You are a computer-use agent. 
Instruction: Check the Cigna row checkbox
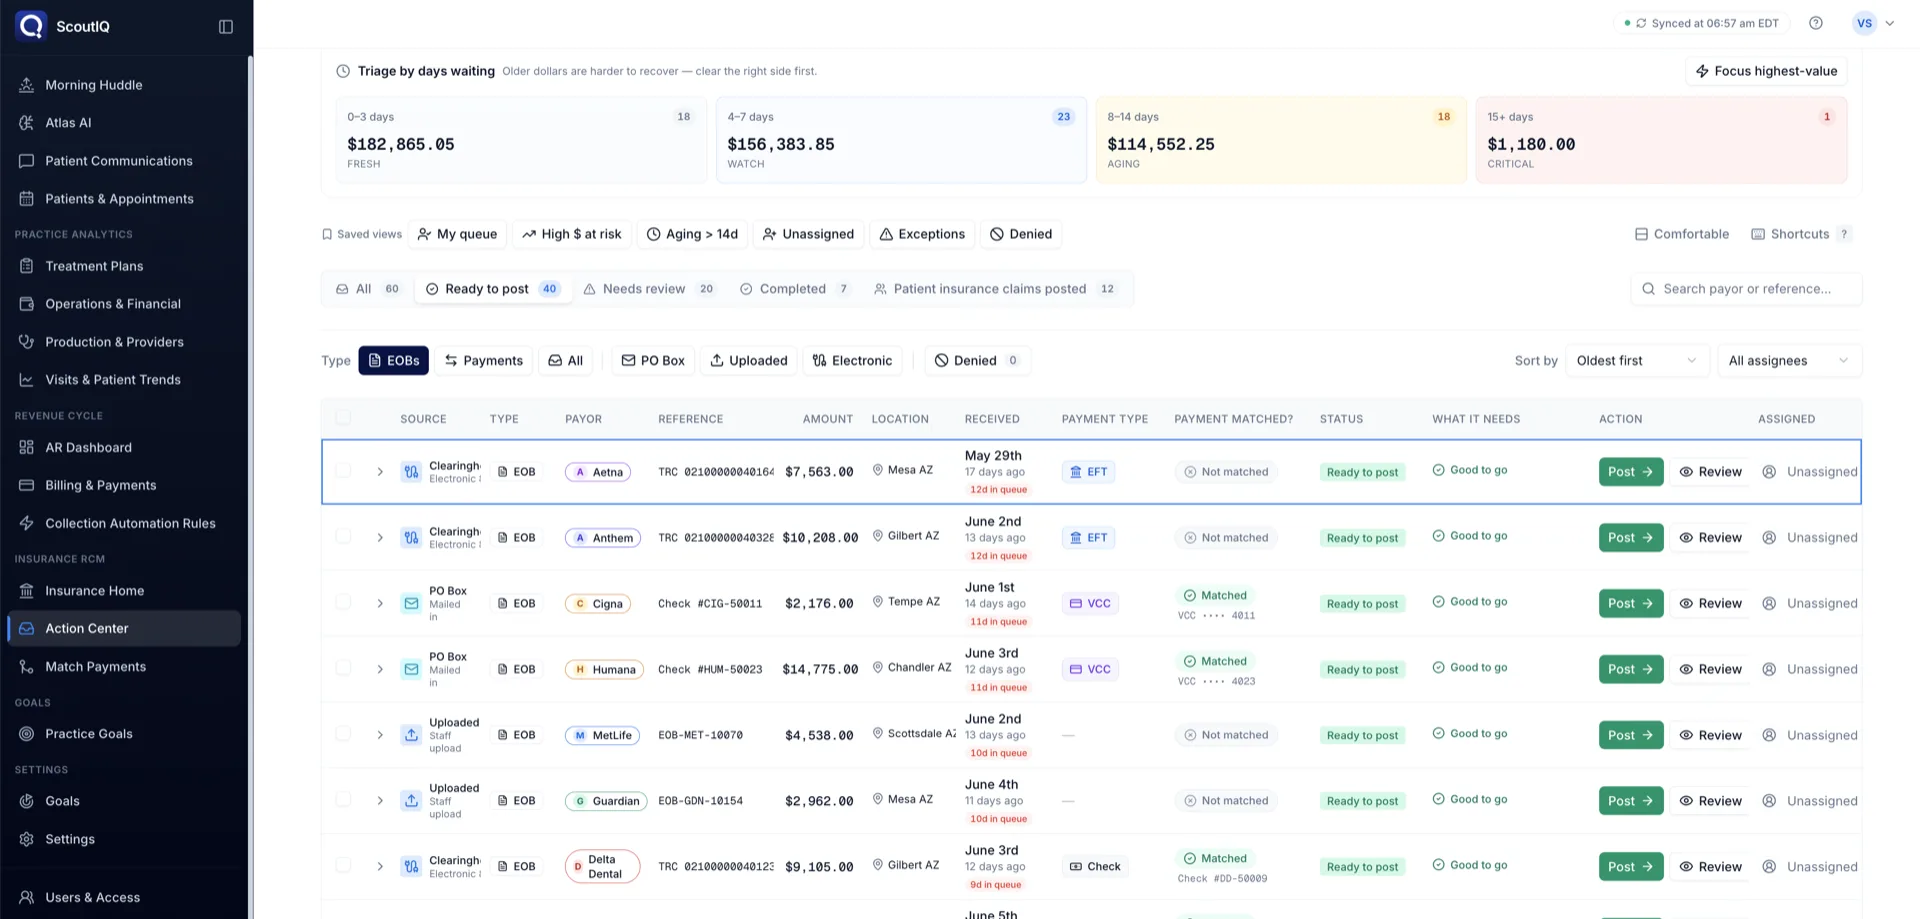[343, 603]
